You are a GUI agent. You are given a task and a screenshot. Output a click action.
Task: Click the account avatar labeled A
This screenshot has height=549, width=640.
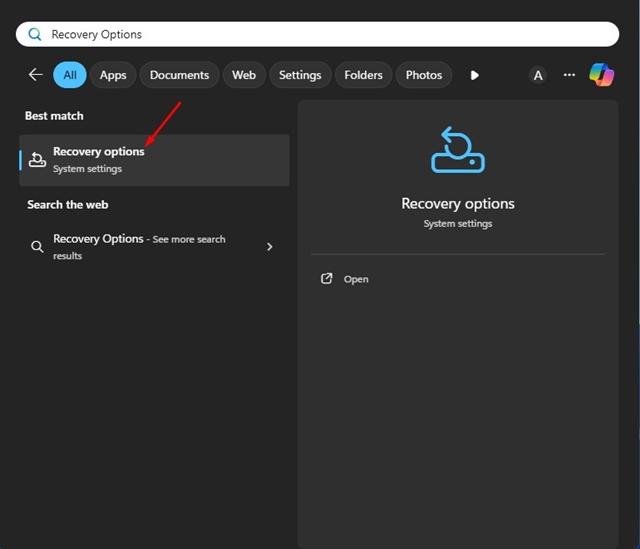tap(538, 75)
